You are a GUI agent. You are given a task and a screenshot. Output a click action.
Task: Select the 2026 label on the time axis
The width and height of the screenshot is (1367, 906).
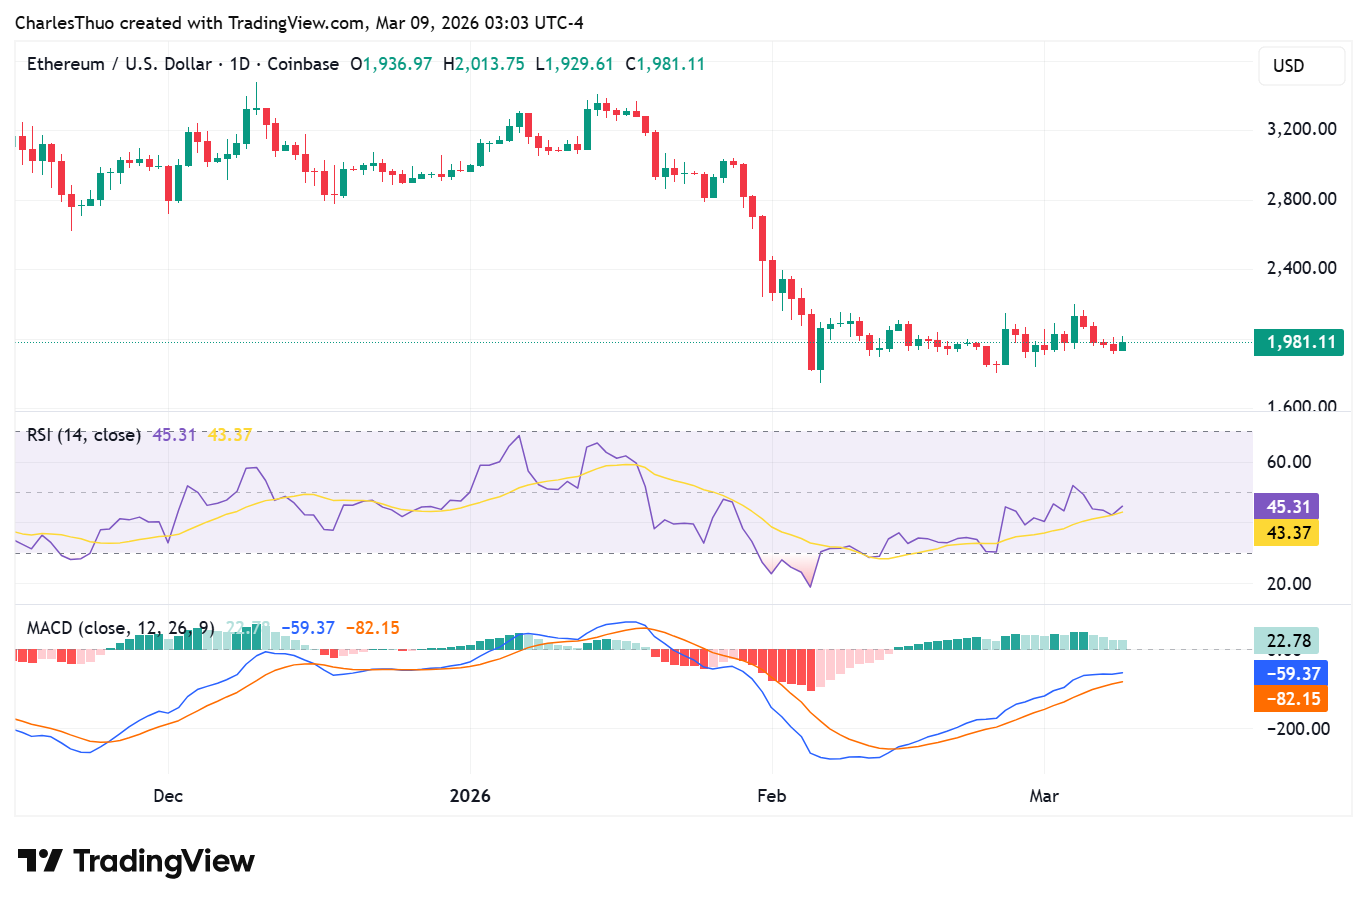tap(469, 796)
